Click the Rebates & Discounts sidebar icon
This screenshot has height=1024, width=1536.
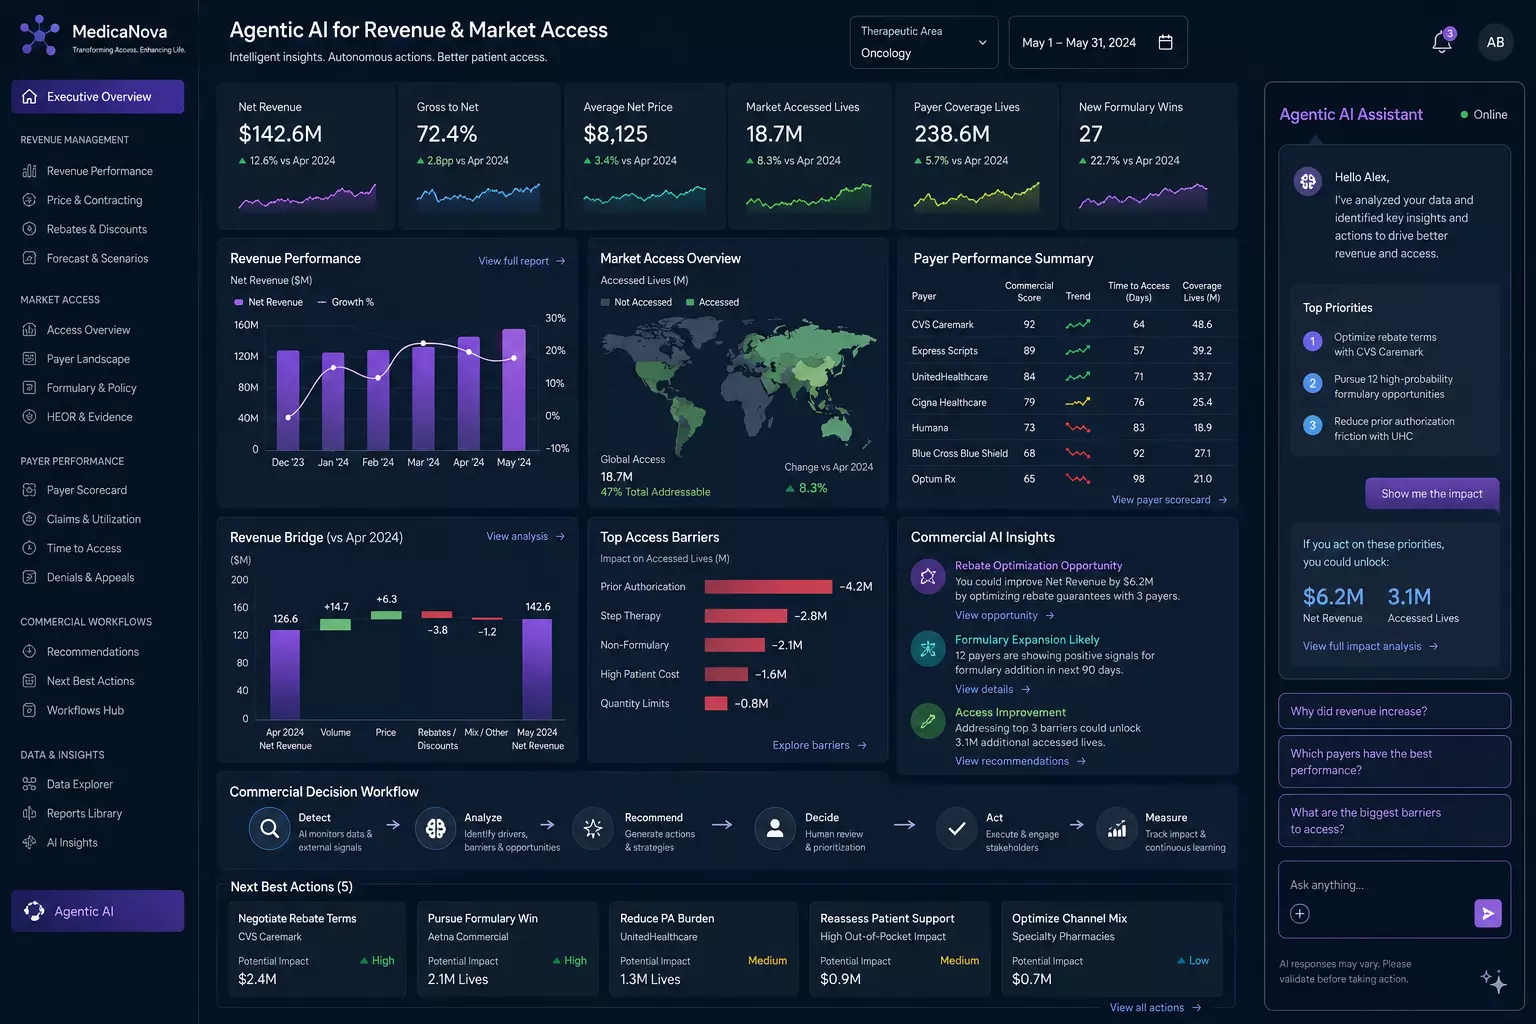coord(29,229)
